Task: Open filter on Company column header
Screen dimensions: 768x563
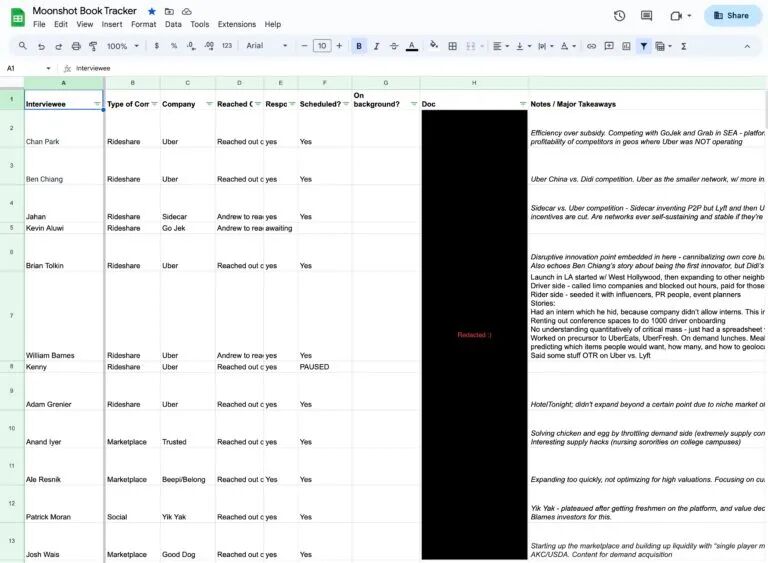Action: coord(209,104)
